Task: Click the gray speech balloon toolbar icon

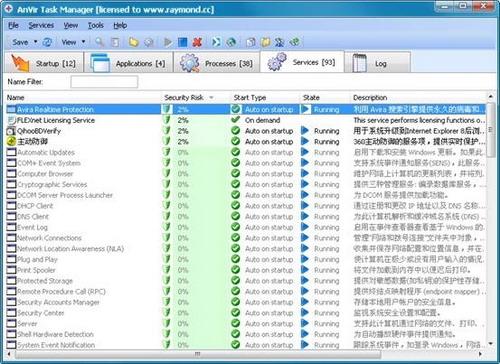Action: [x=149, y=42]
